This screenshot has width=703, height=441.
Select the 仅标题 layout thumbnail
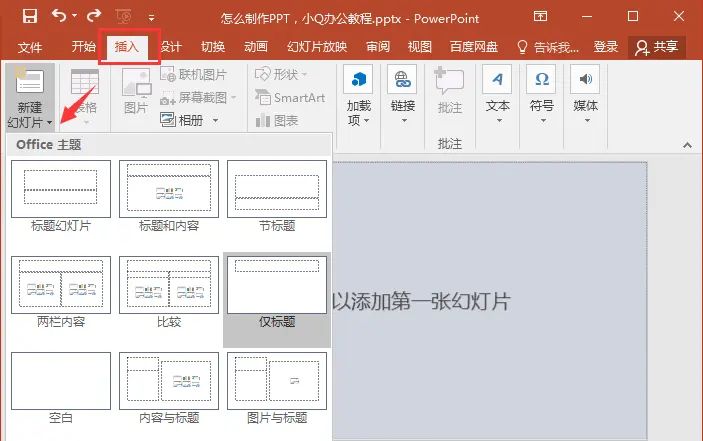(x=277, y=285)
